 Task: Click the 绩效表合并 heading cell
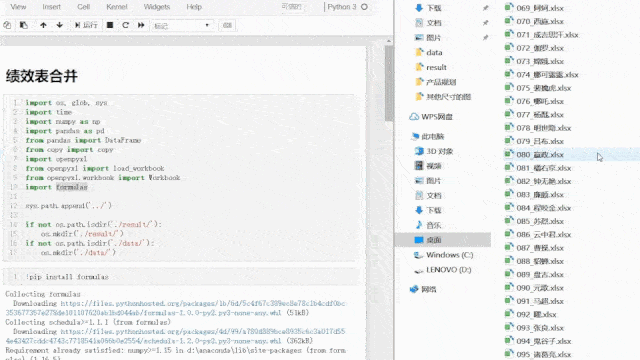[x=42, y=76]
